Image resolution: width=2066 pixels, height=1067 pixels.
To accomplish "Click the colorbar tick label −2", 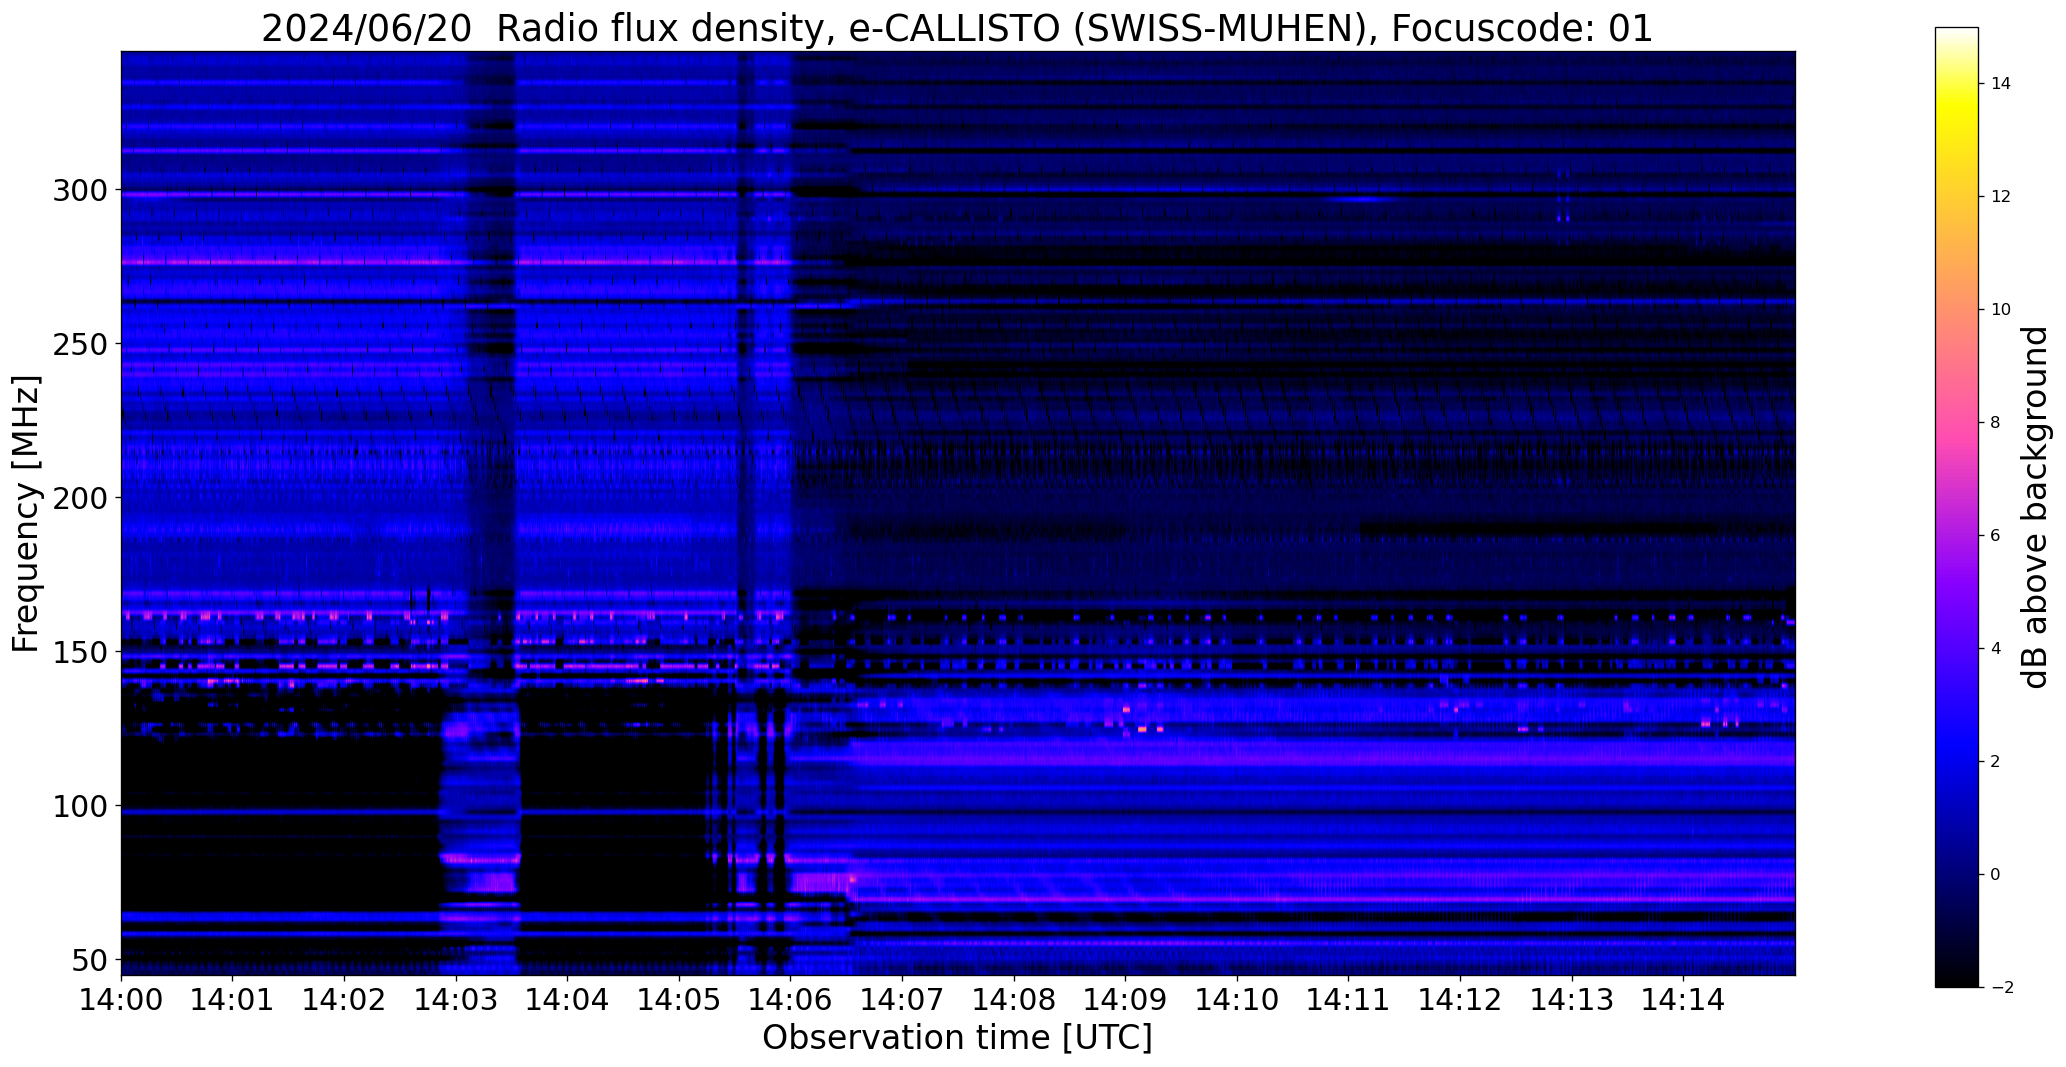I will click(x=2001, y=988).
